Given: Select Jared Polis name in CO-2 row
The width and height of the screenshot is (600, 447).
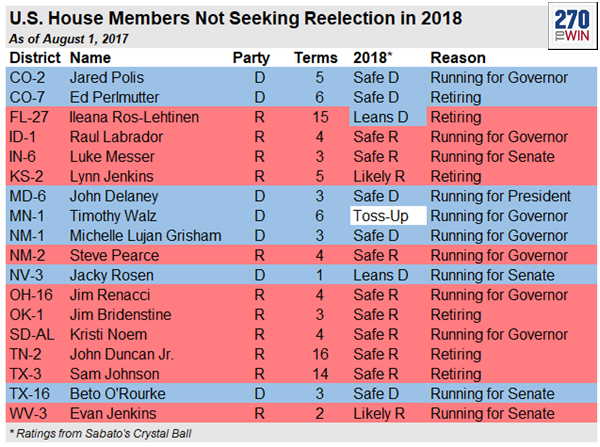Looking at the screenshot, I should point(107,78).
